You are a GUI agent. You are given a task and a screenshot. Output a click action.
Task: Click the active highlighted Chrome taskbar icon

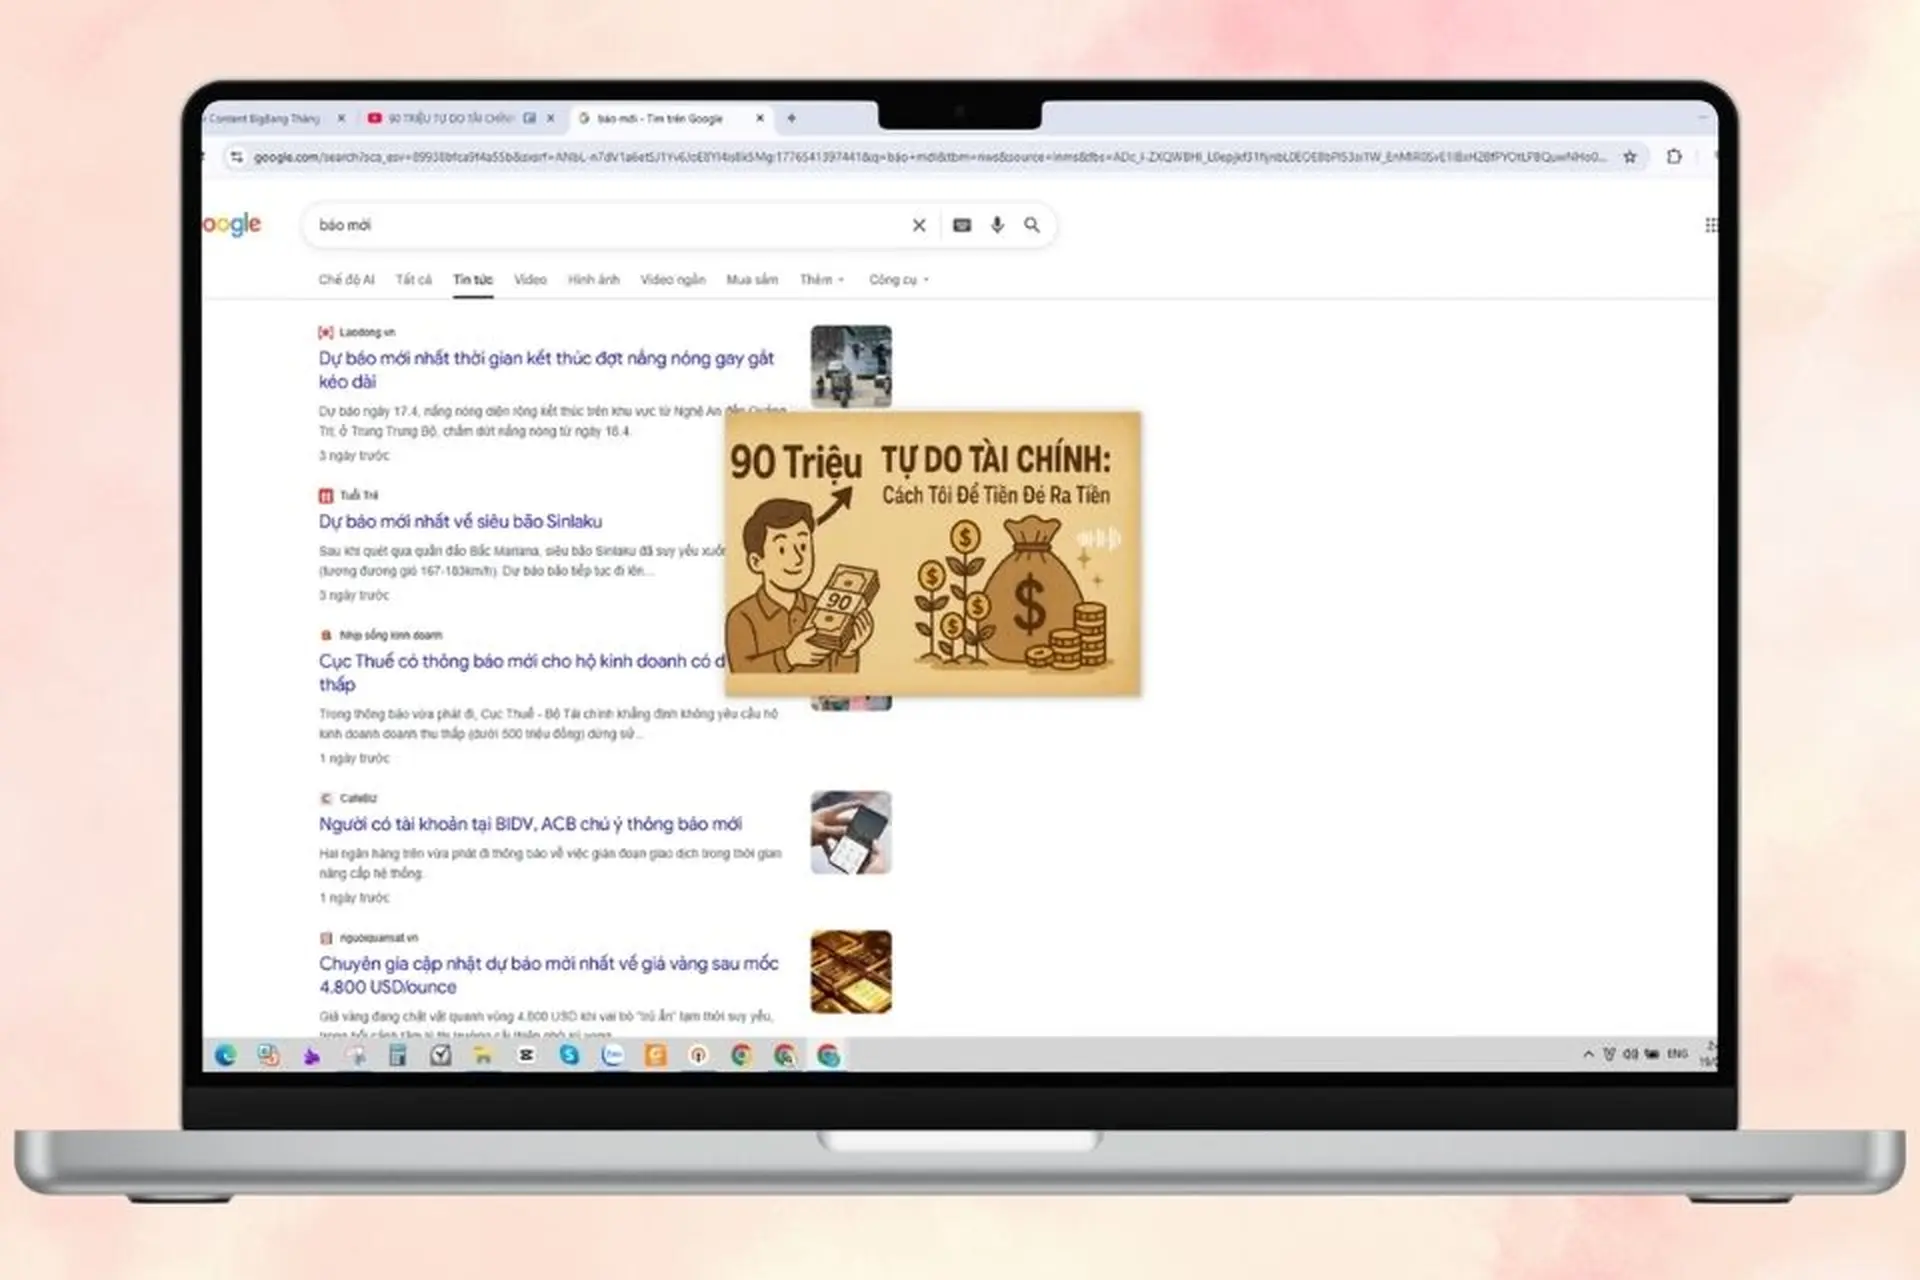pyautogui.click(x=828, y=1055)
